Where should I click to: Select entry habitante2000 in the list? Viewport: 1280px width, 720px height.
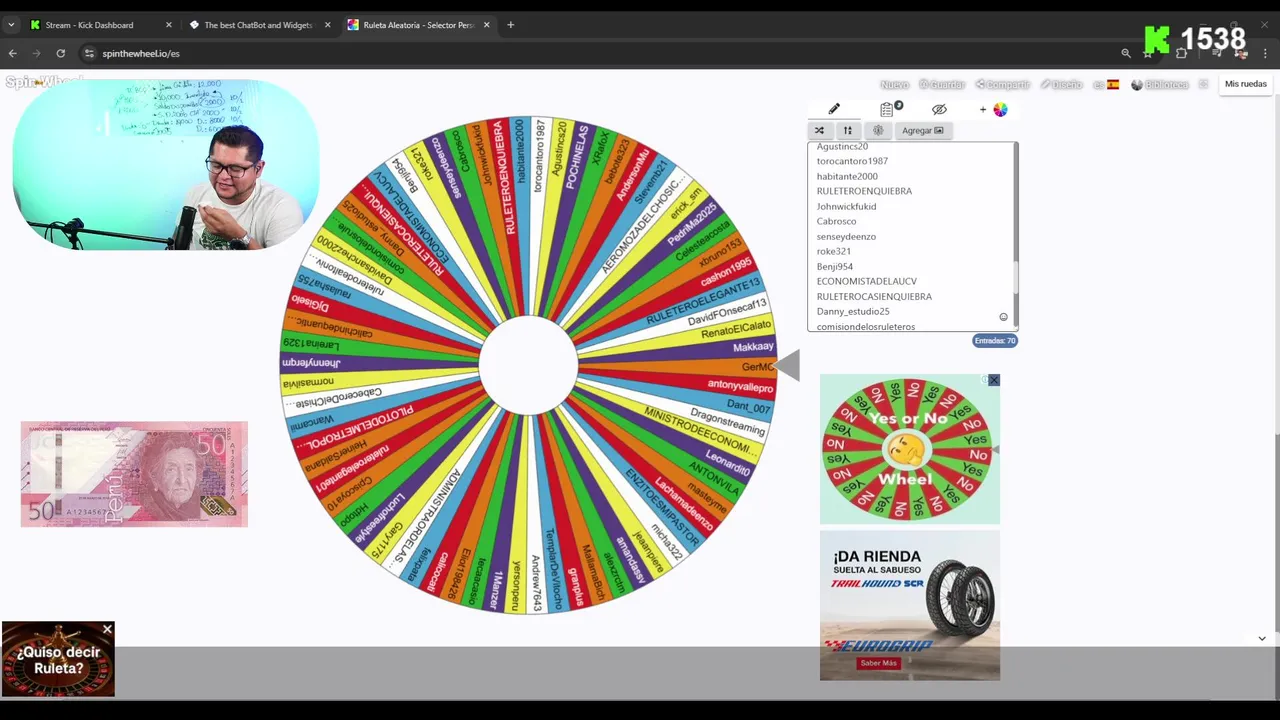click(x=847, y=176)
